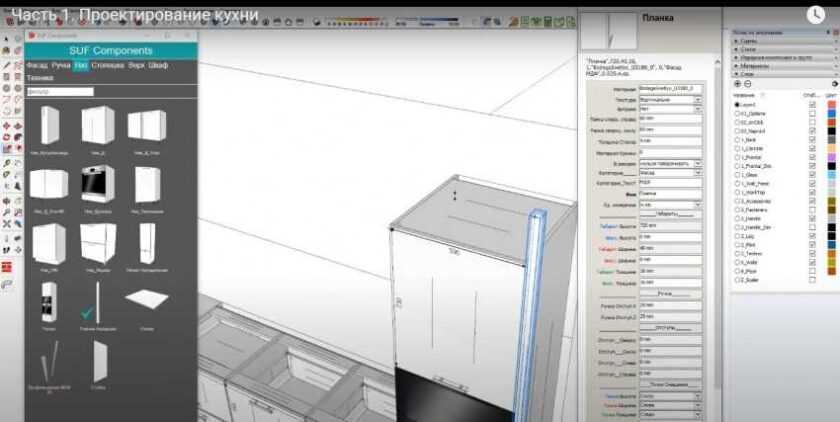Switch to the Фасад tab
840x422 pixels.
click(x=36, y=64)
